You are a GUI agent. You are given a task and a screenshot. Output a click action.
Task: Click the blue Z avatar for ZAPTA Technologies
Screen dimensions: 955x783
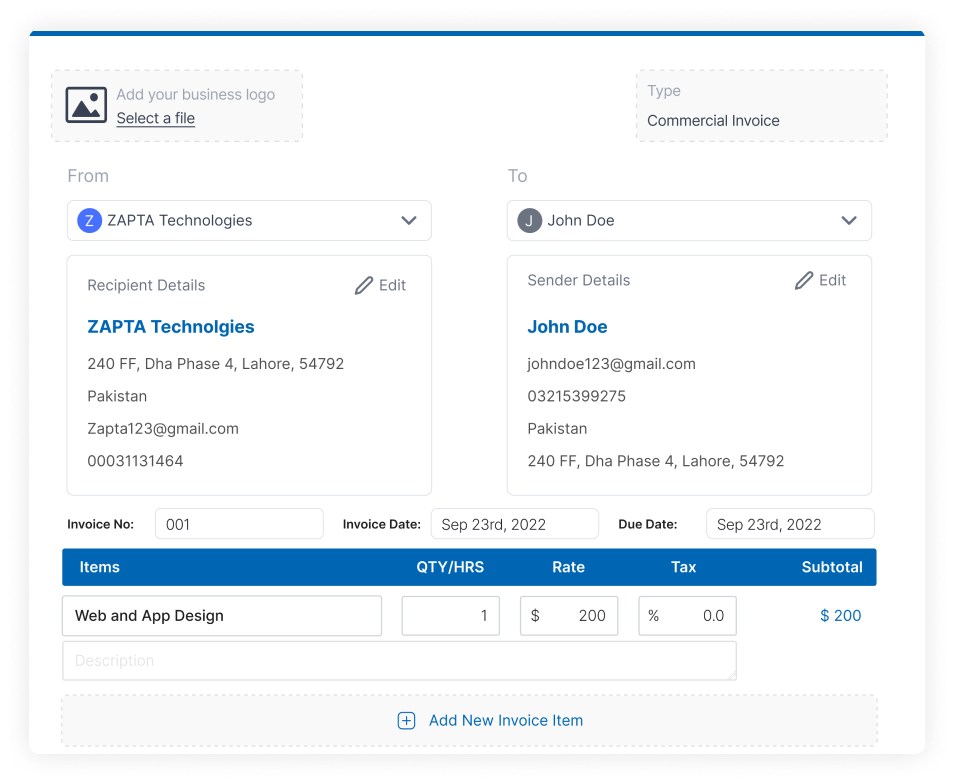pyautogui.click(x=89, y=221)
